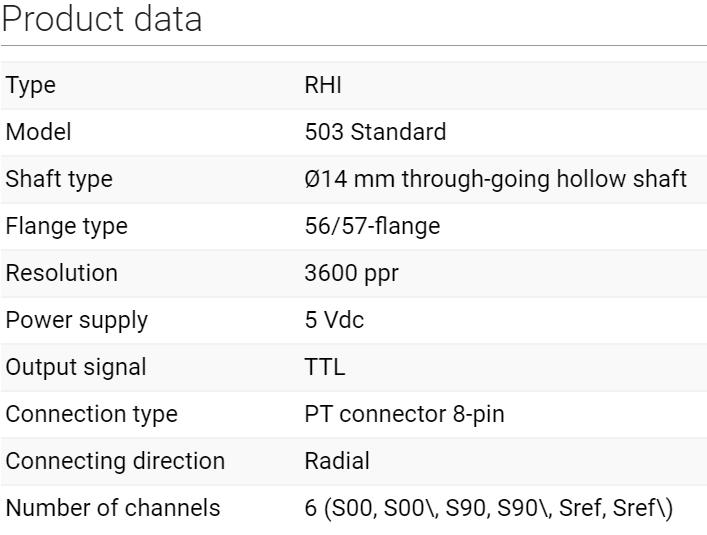Click the "Connecting direction" label

[x=116, y=461]
